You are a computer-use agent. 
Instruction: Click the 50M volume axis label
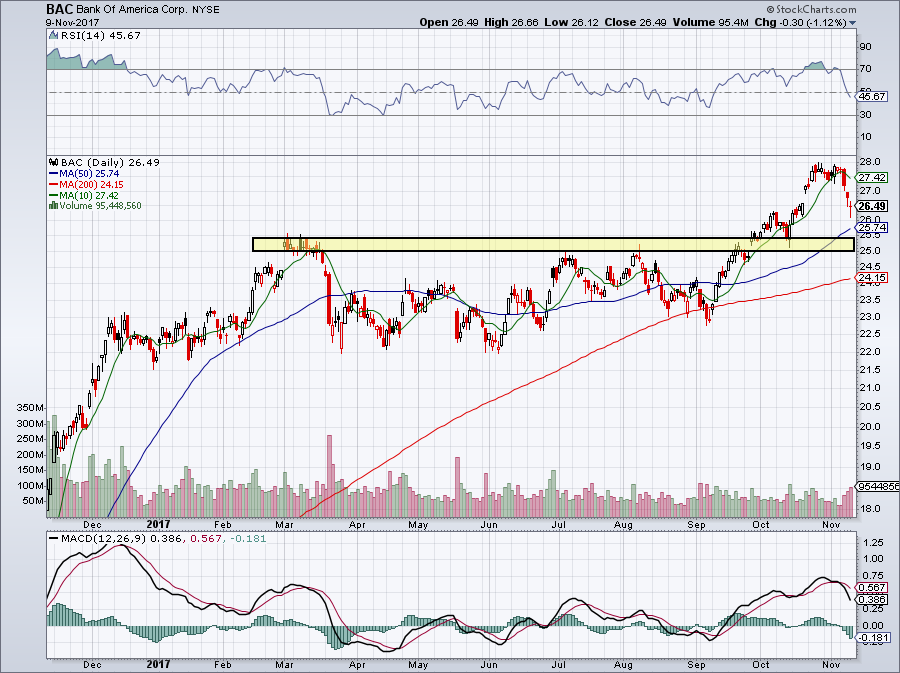pyautogui.click(x=33, y=500)
